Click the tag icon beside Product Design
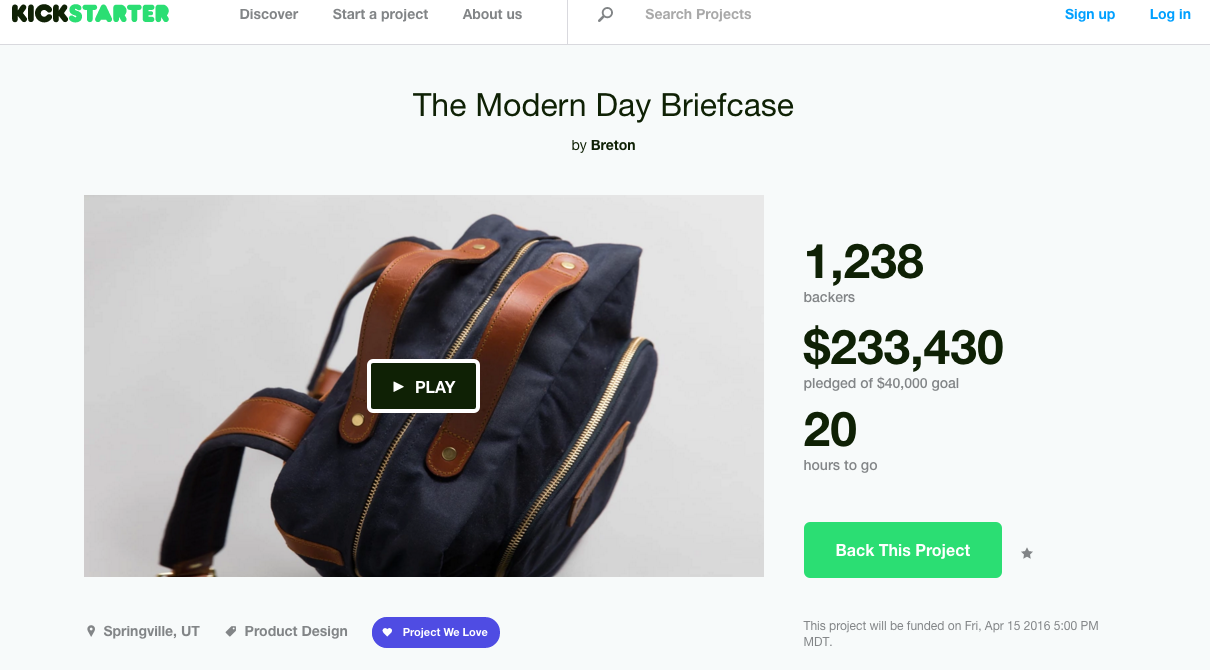 coord(231,631)
